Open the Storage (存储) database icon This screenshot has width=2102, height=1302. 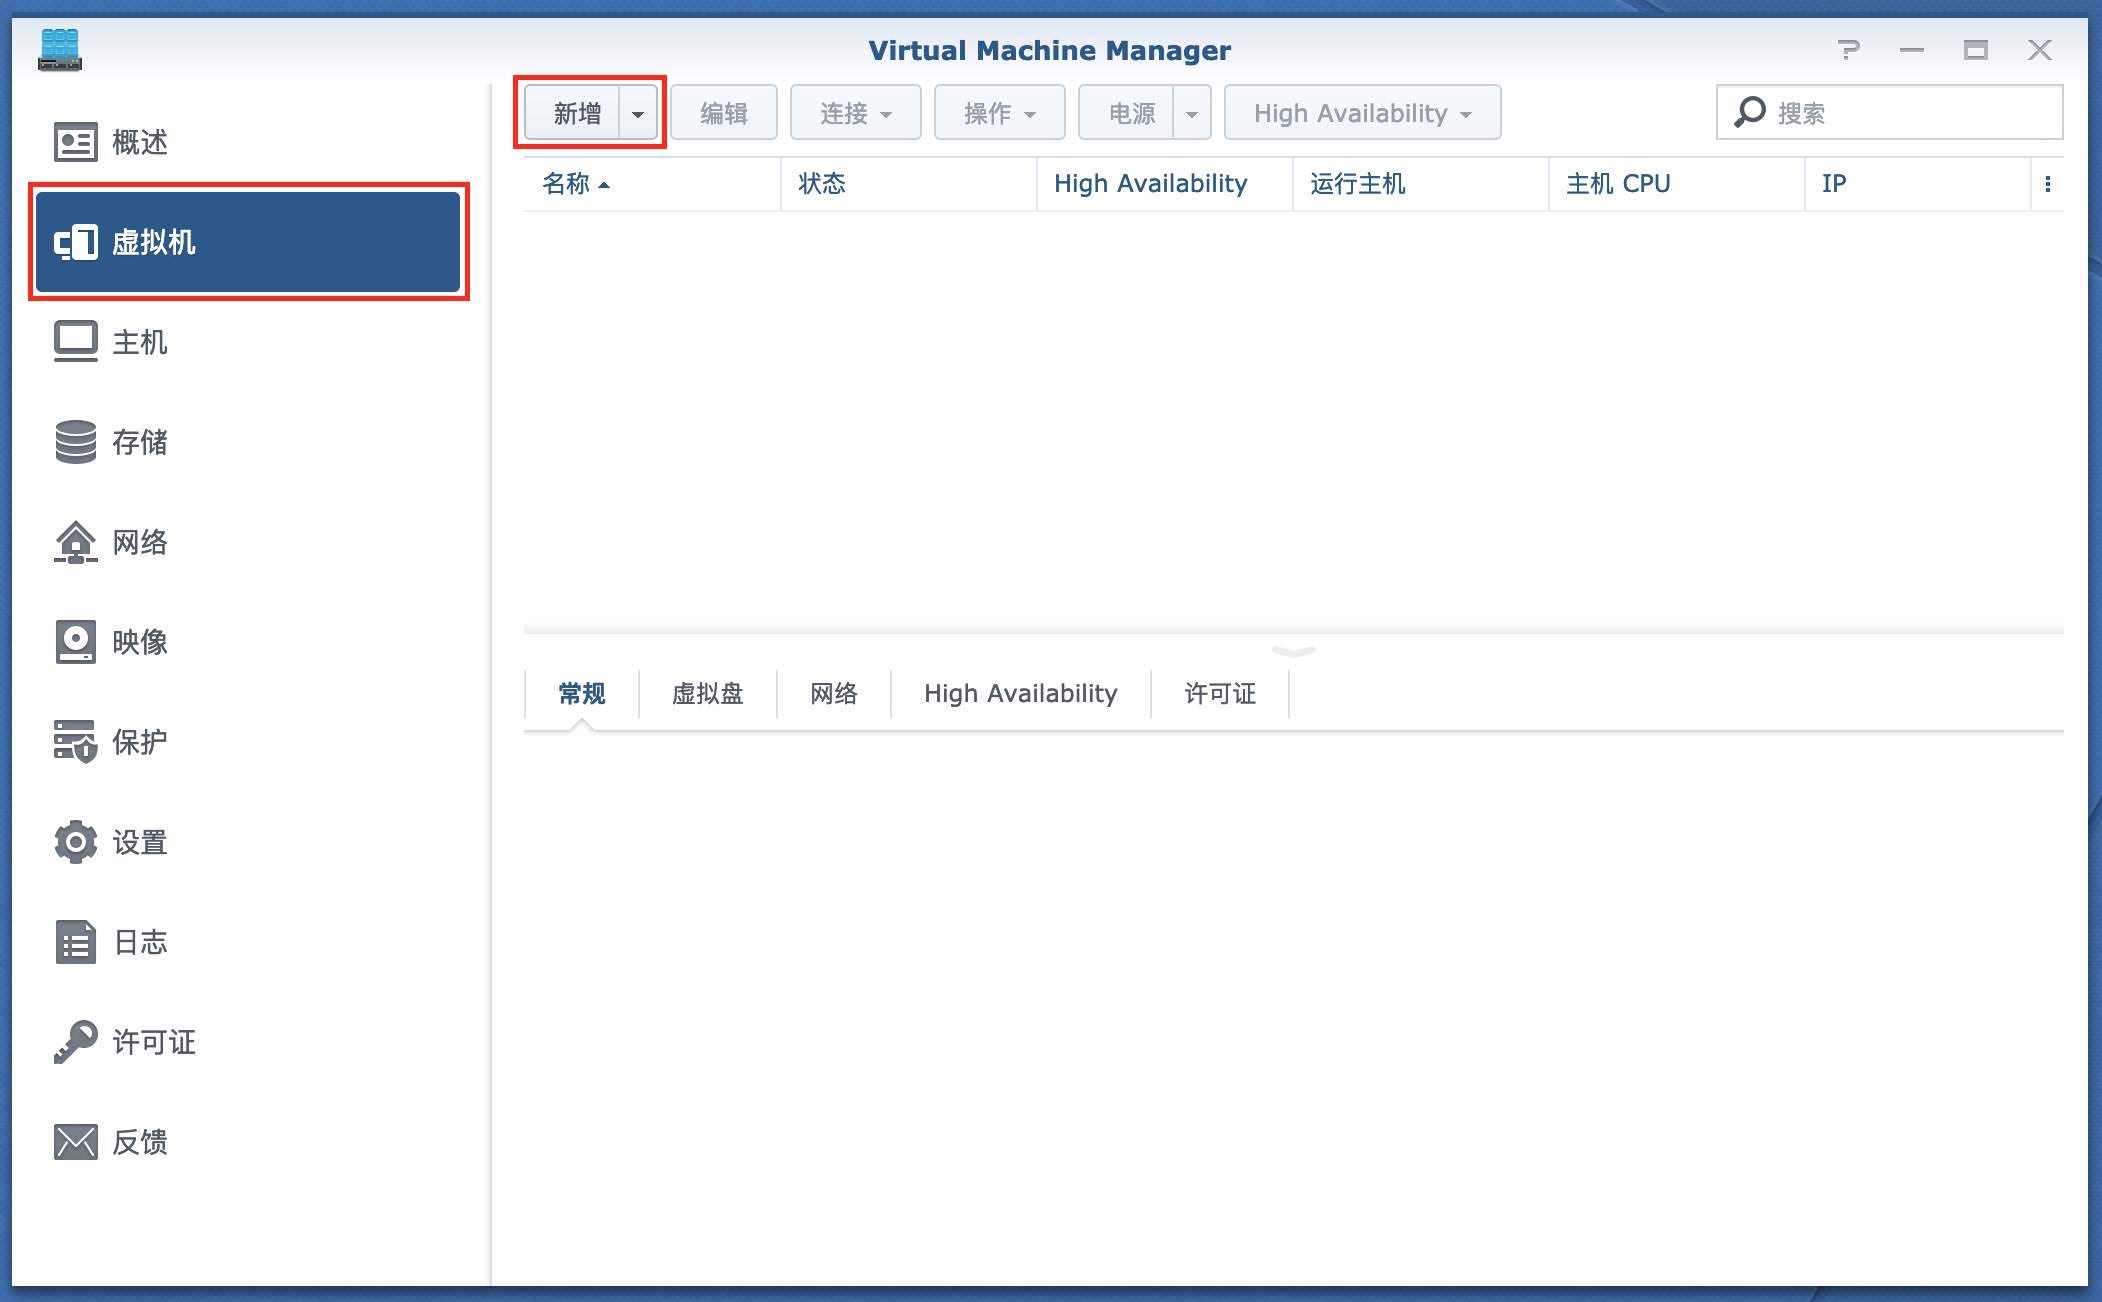tap(75, 442)
